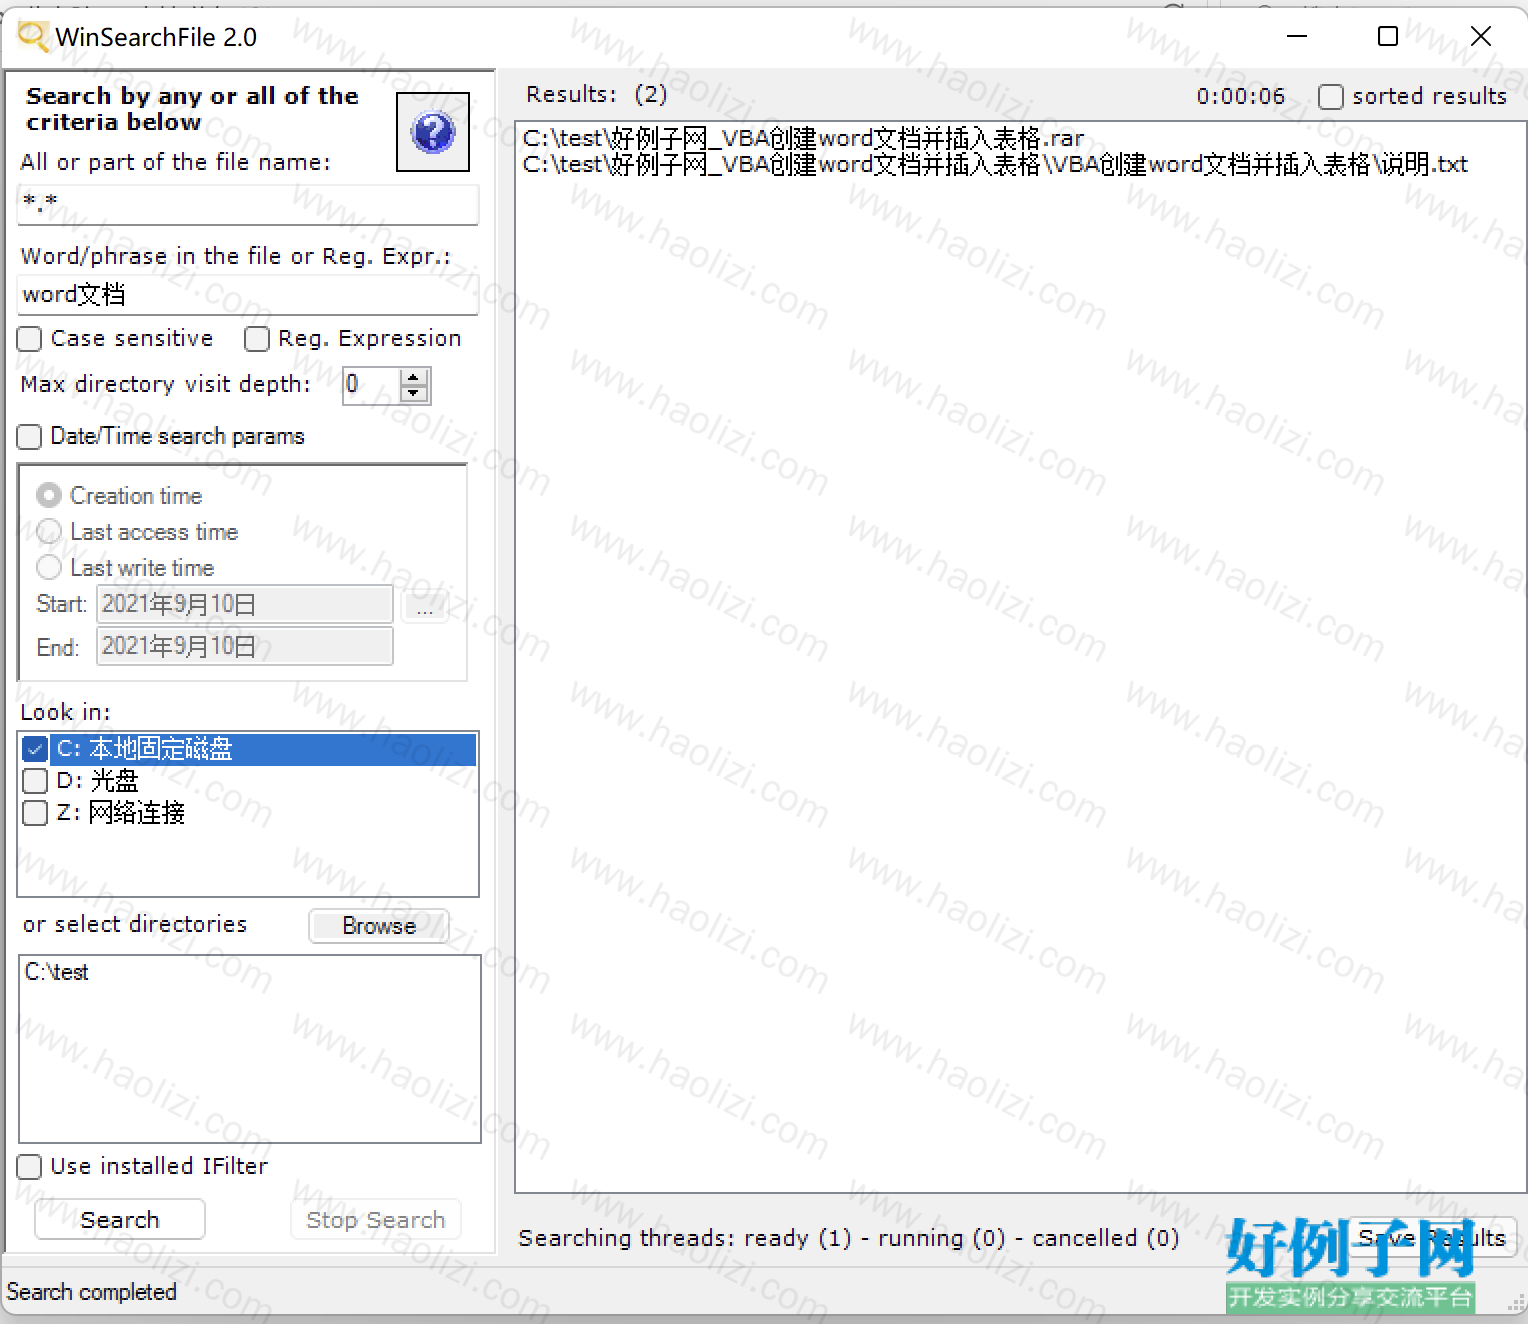Open the Start date ellipsis picker
The image size is (1528, 1324).
[424, 605]
